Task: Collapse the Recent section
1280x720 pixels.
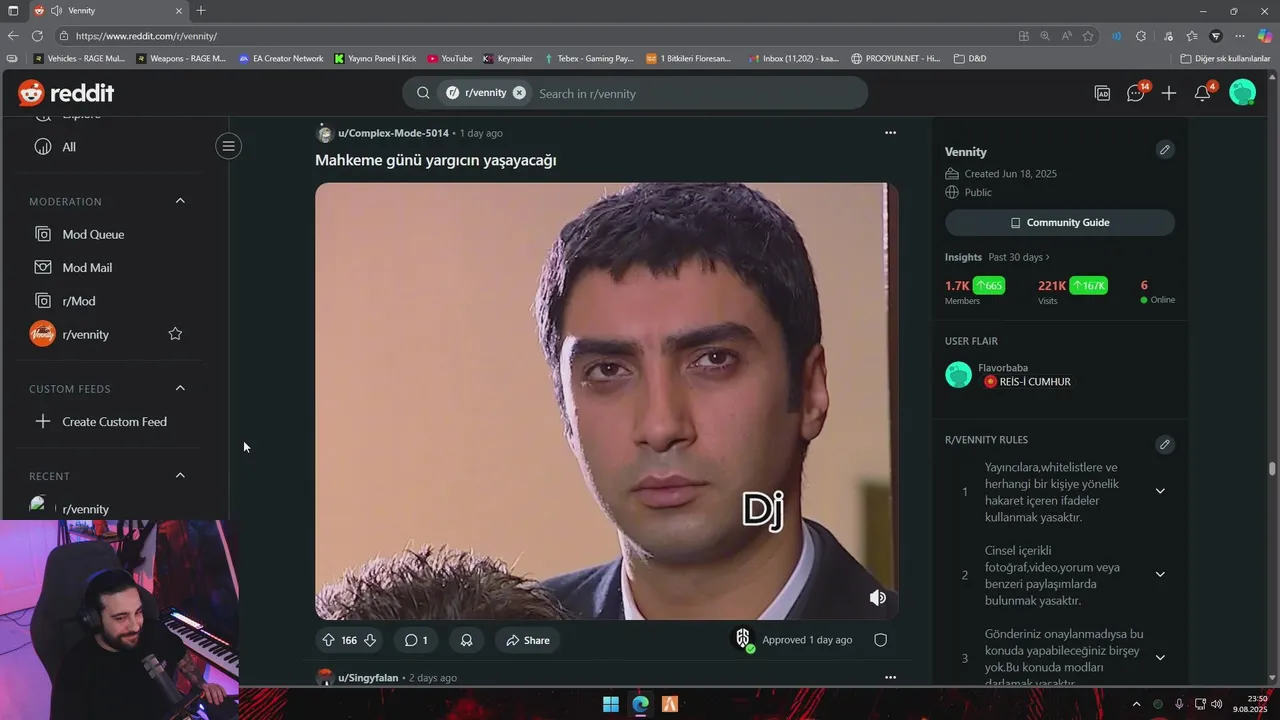Action: click(x=180, y=475)
